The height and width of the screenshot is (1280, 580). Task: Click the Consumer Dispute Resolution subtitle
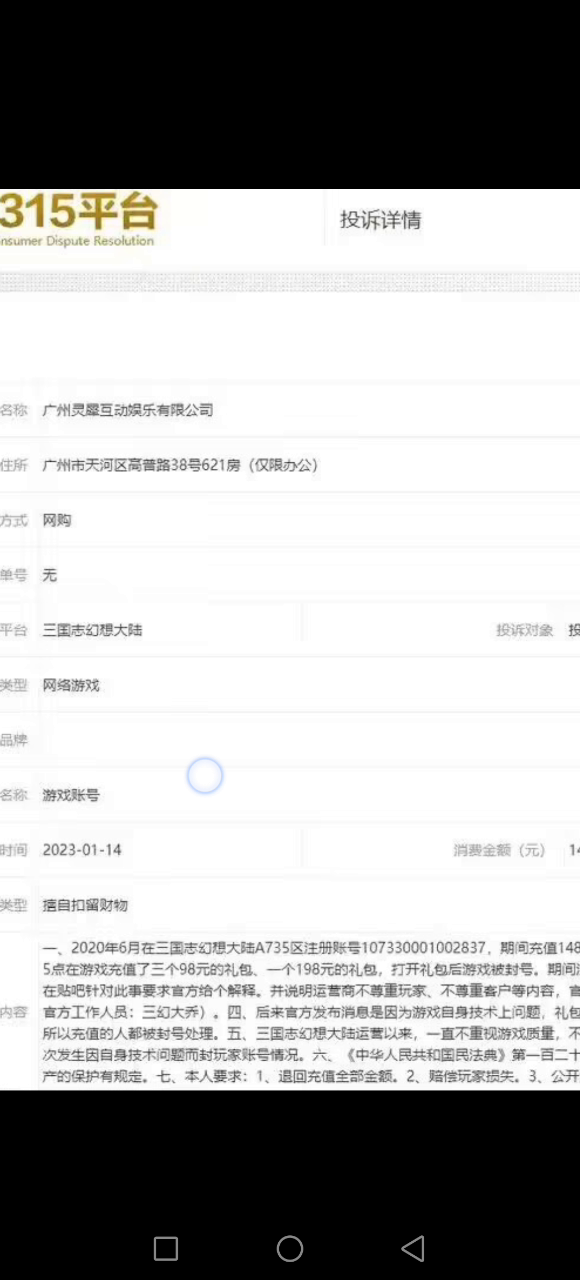click(x=77, y=241)
